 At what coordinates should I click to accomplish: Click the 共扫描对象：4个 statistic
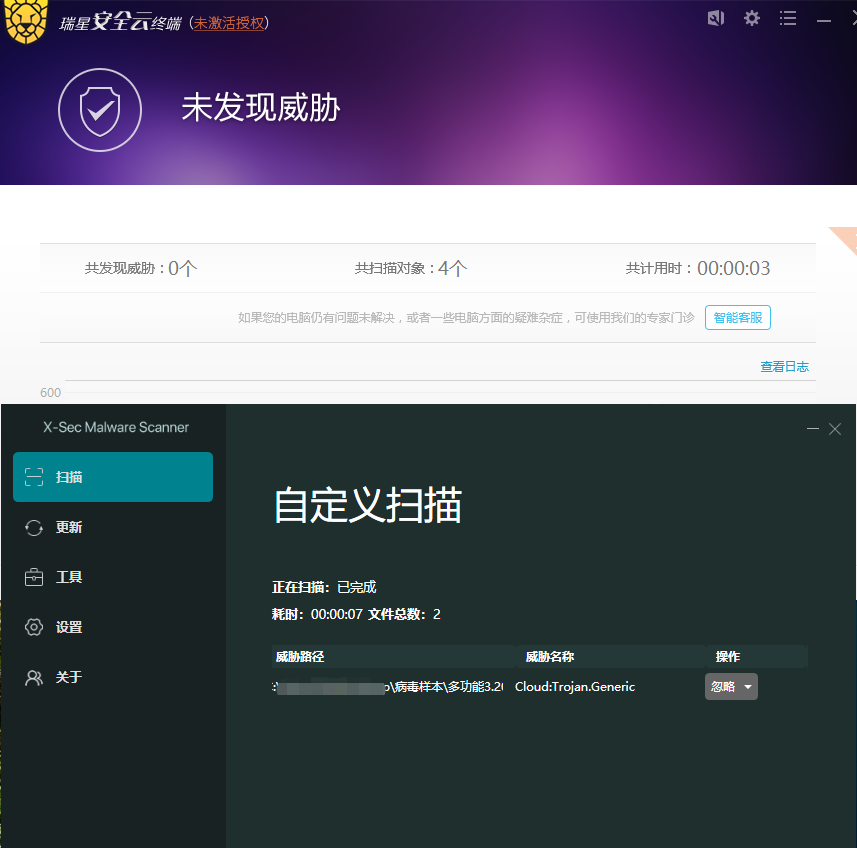coord(411,268)
